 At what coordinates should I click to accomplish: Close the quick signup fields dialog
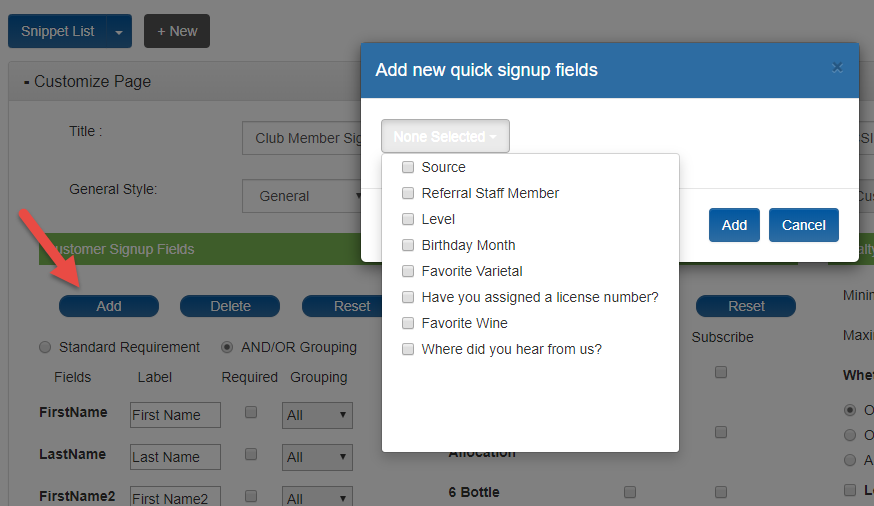(837, 67)
